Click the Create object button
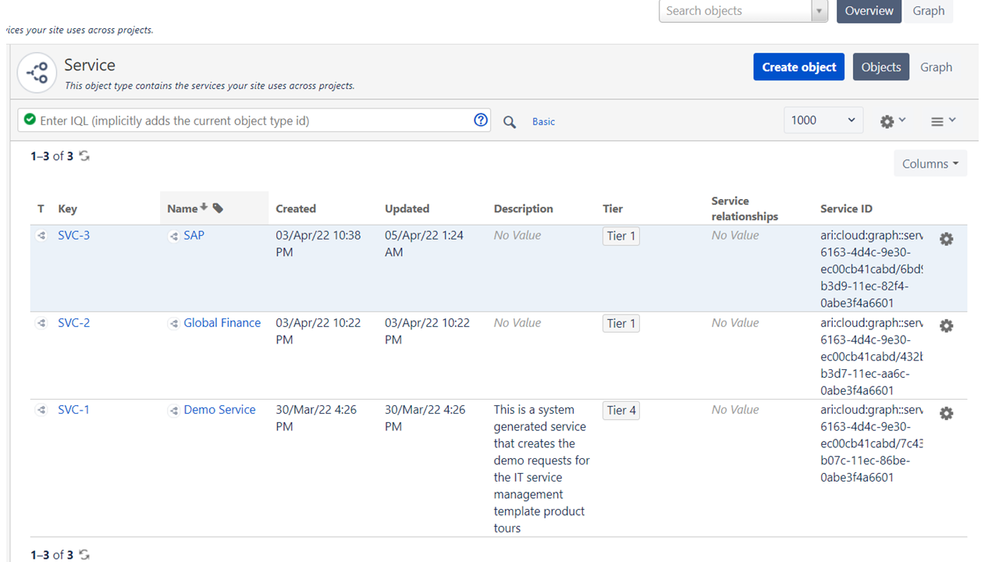Image resolution: width=999 pixels, height=562 pixels. (799, 67)
